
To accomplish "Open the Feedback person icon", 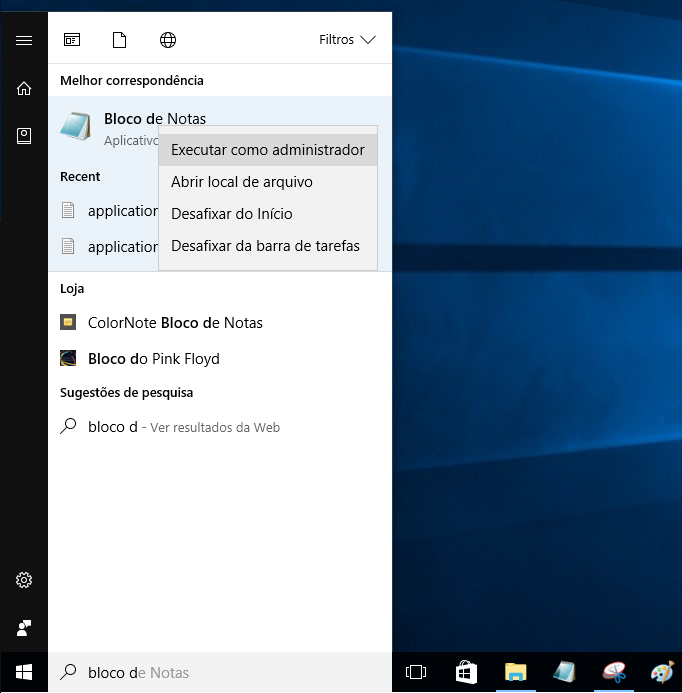I will pyautogui.click(x=24, y=628).
